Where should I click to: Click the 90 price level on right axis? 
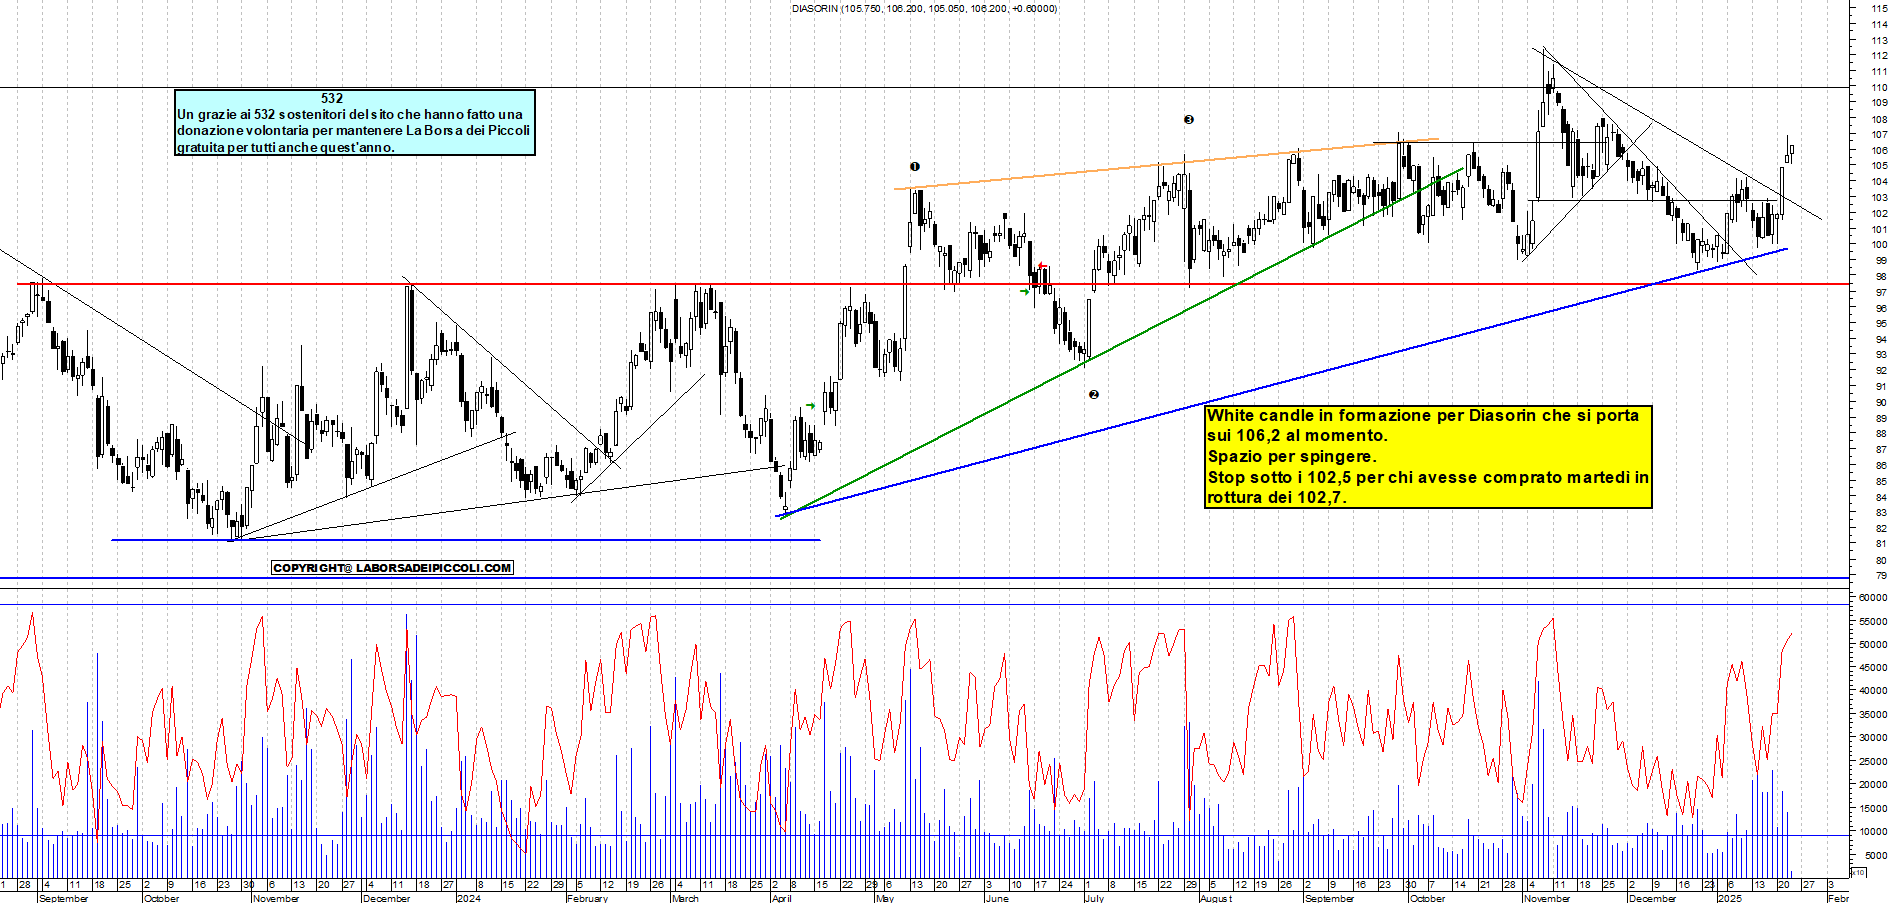pos(1881,402)
